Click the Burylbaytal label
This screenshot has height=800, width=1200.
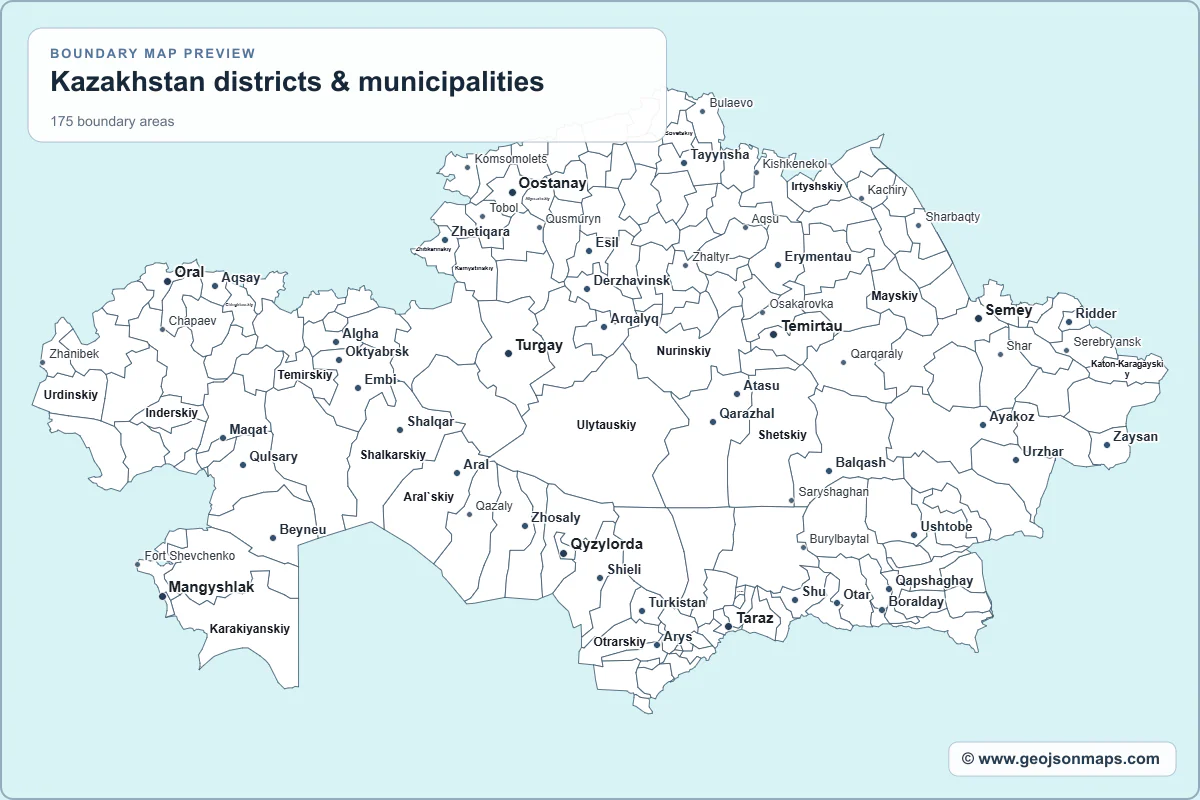(839, 539)
